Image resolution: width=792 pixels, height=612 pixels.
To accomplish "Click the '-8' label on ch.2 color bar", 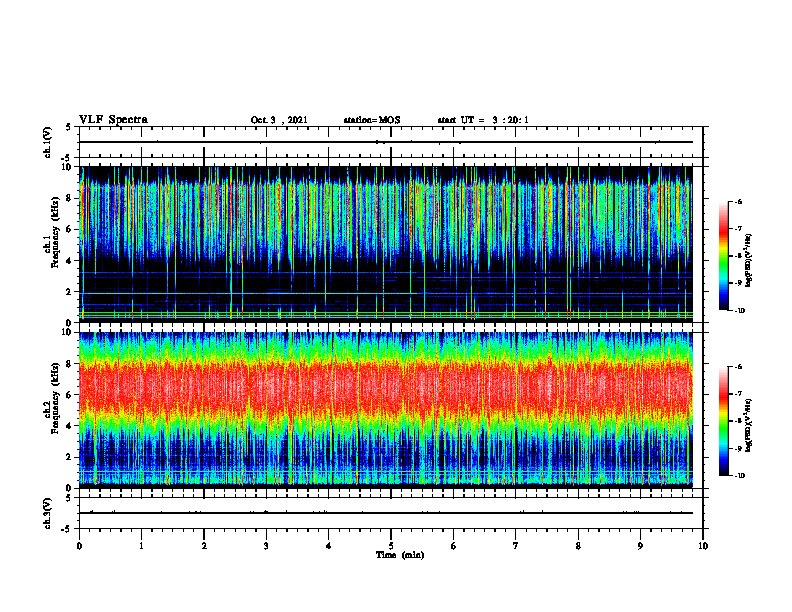I will pos(738,421).
